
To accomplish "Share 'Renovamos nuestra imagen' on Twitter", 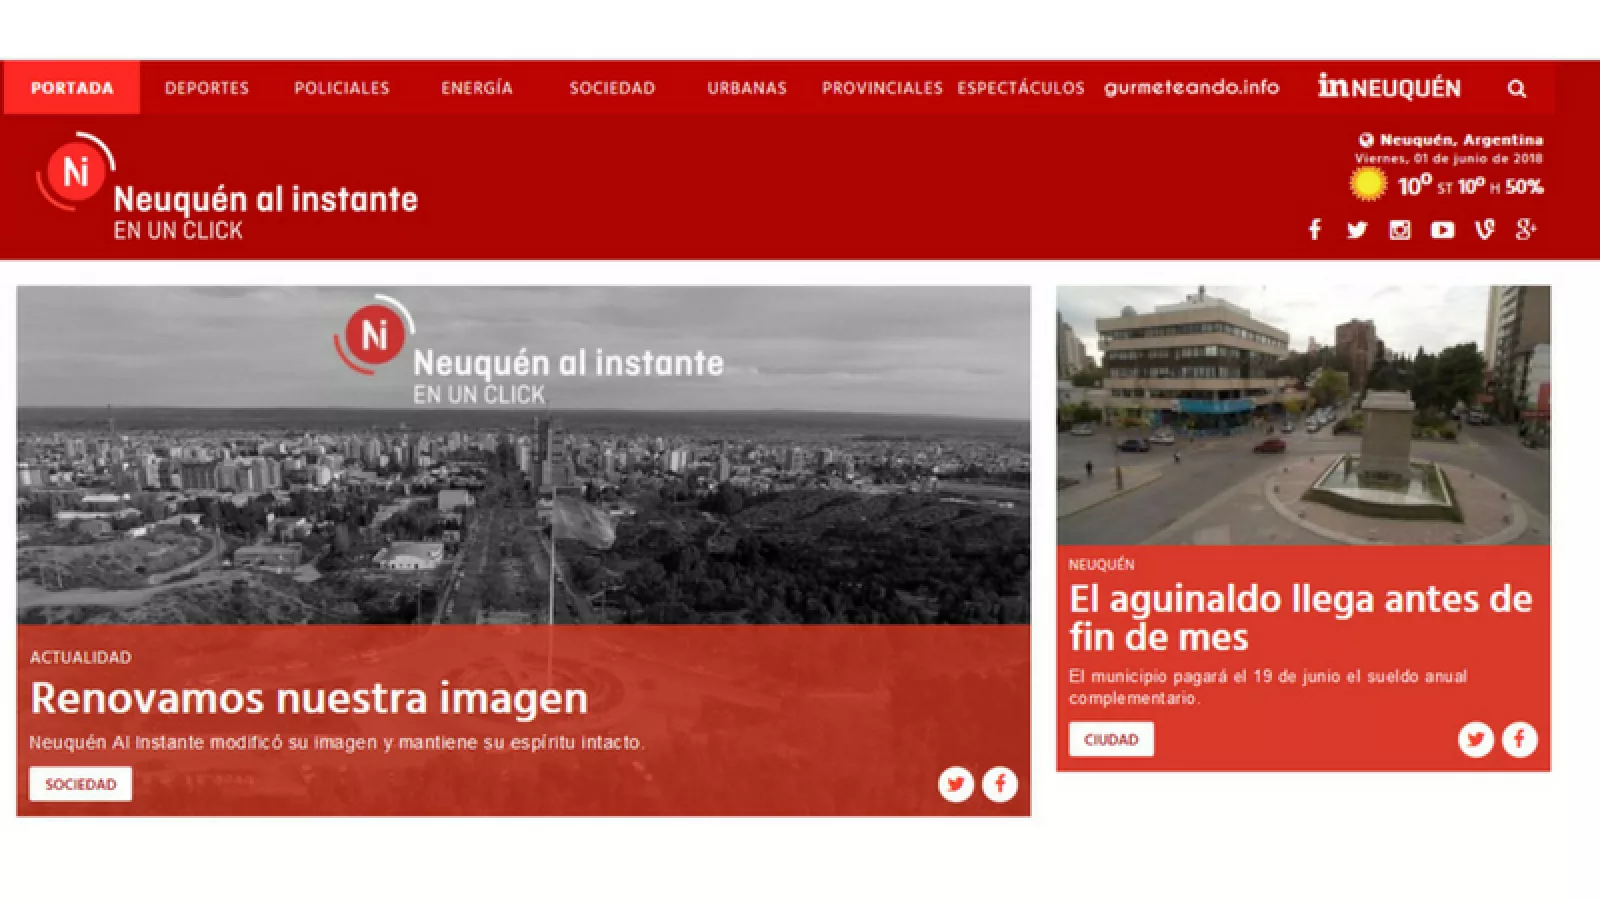I will click(956, 784).
